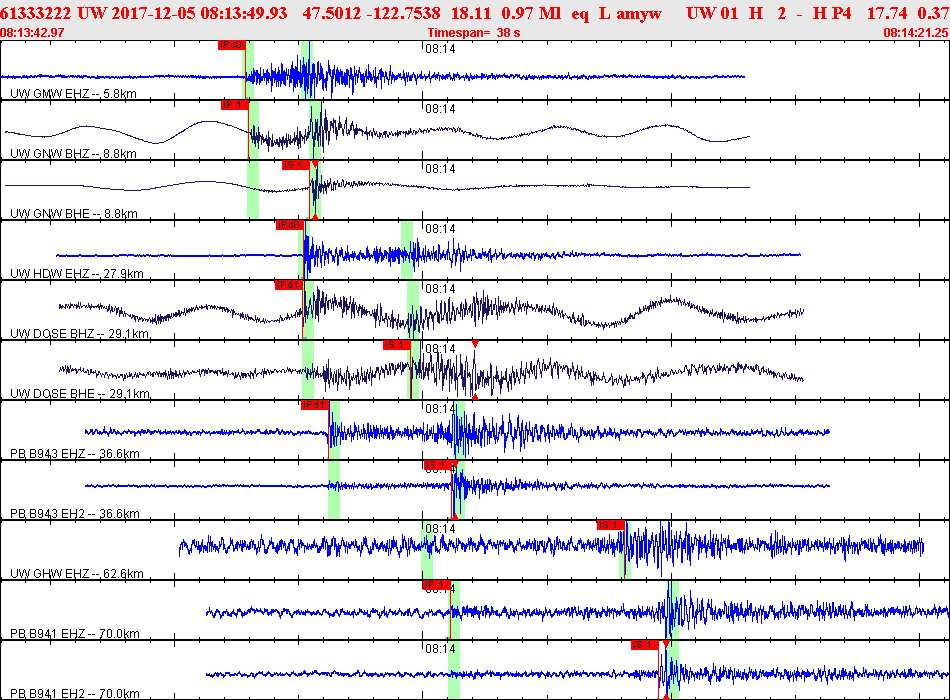Select the iPd1 pick flag on DOSE BHZ

288,285
